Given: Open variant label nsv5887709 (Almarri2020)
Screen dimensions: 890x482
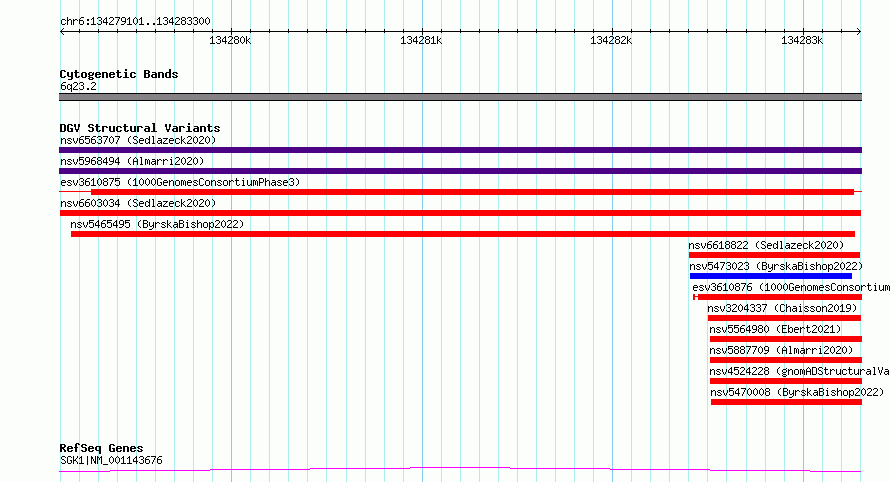Looking at the screenshot, I should 781,350.
